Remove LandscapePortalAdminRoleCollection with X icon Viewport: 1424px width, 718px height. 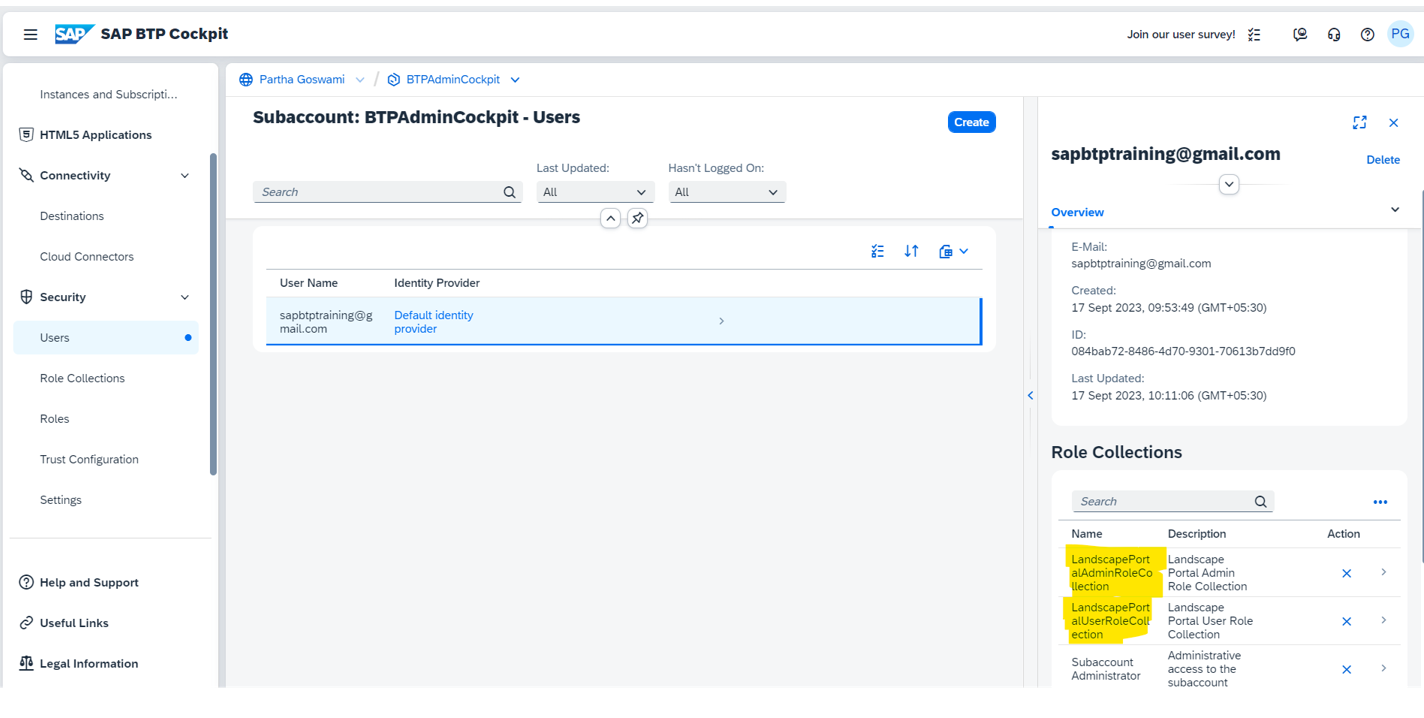click(1346, 573)
